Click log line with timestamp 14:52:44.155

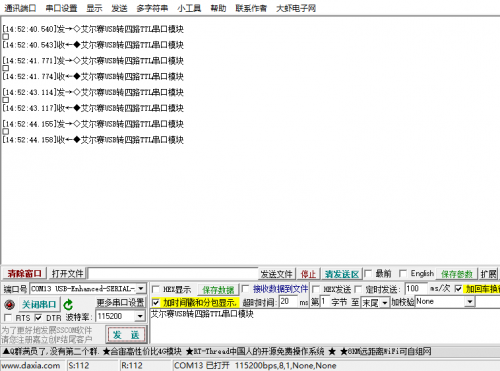[x=93, y=124]
